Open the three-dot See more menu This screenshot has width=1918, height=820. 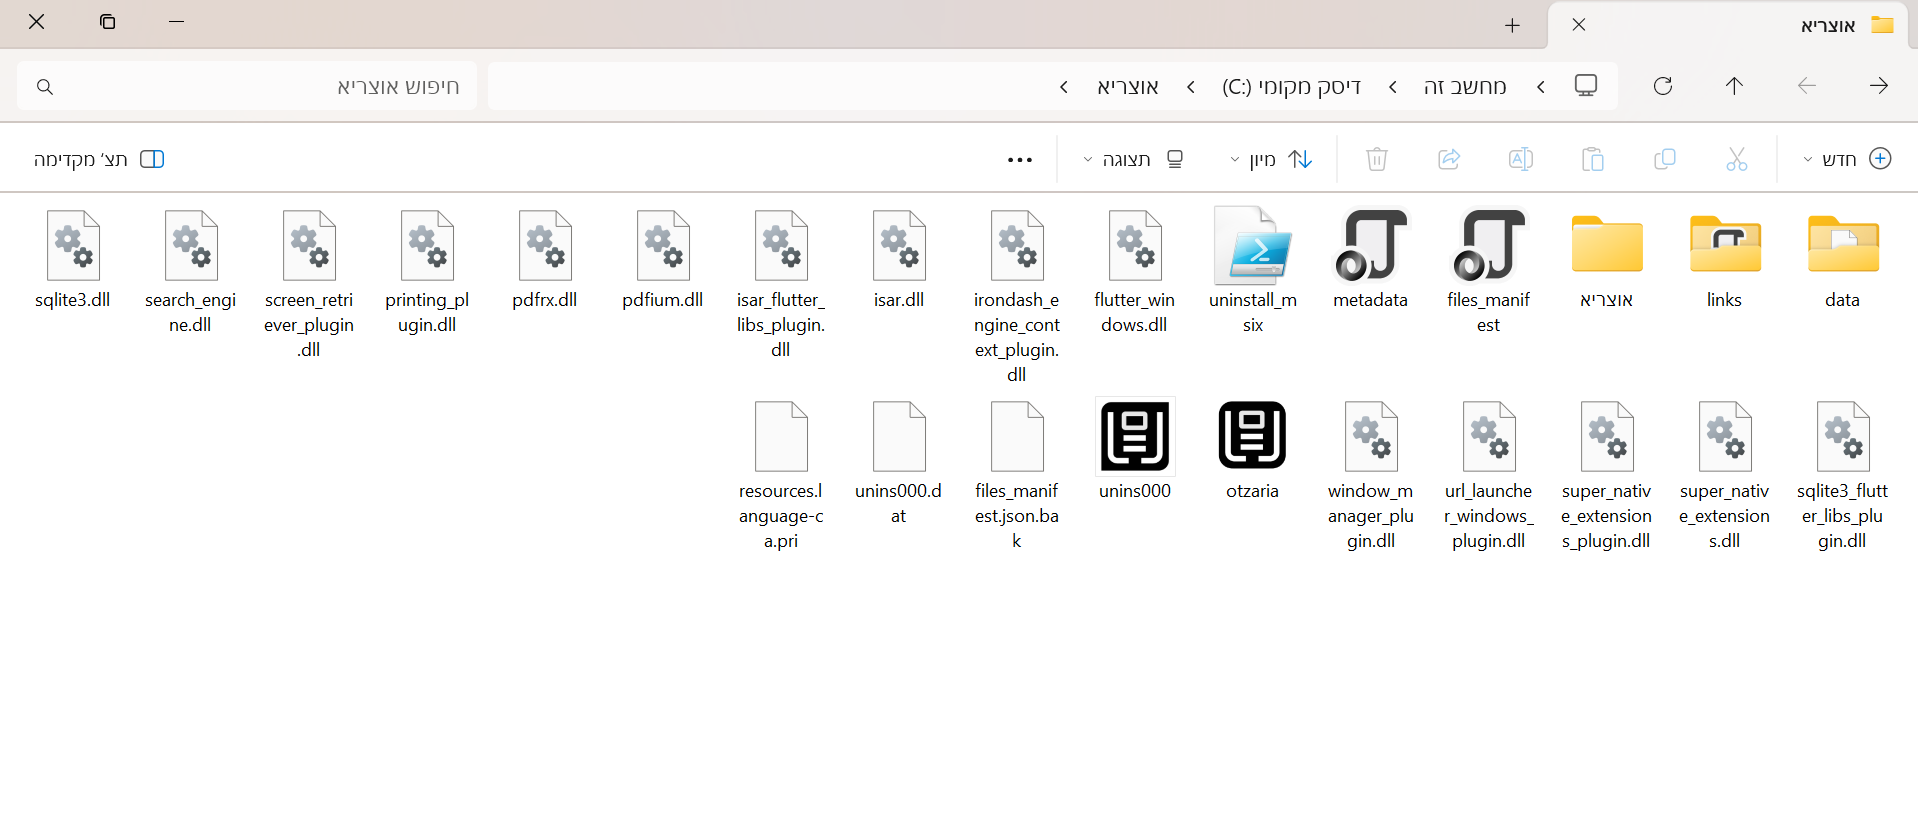click(x=1019, y=160)
